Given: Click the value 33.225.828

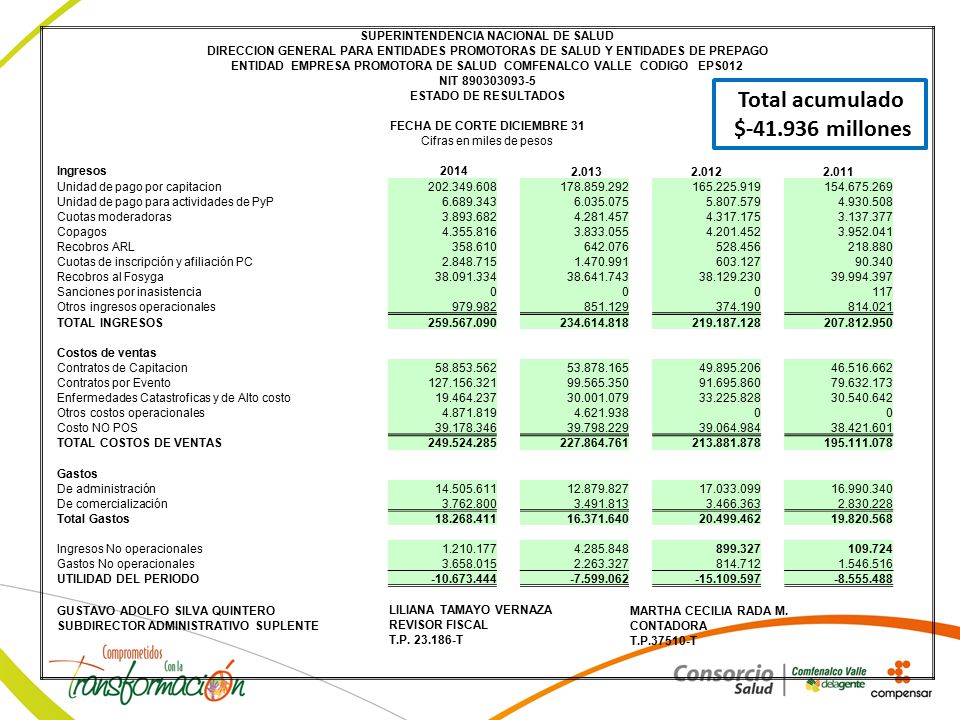Looking at the screenshot, I should [730, 398].
